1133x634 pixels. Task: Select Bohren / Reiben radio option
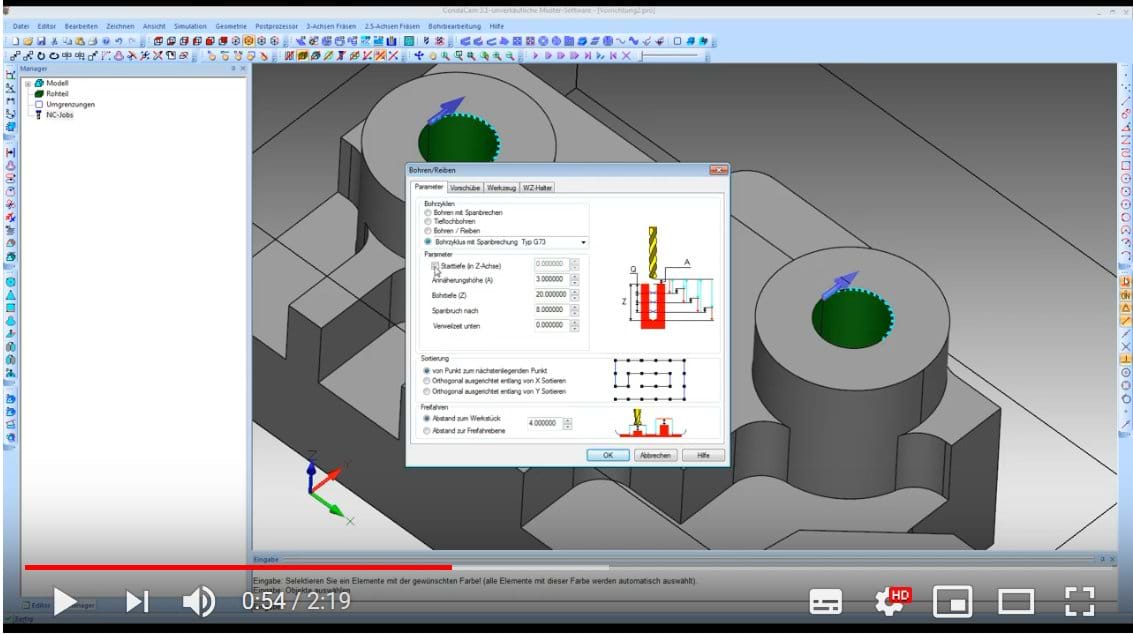coord(428,231)
